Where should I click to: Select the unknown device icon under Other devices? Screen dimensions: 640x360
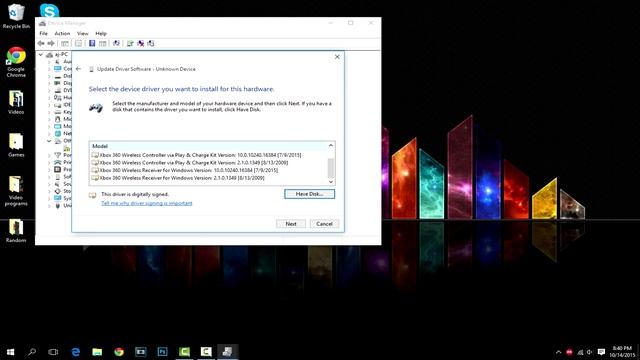(x=67, y=148)
